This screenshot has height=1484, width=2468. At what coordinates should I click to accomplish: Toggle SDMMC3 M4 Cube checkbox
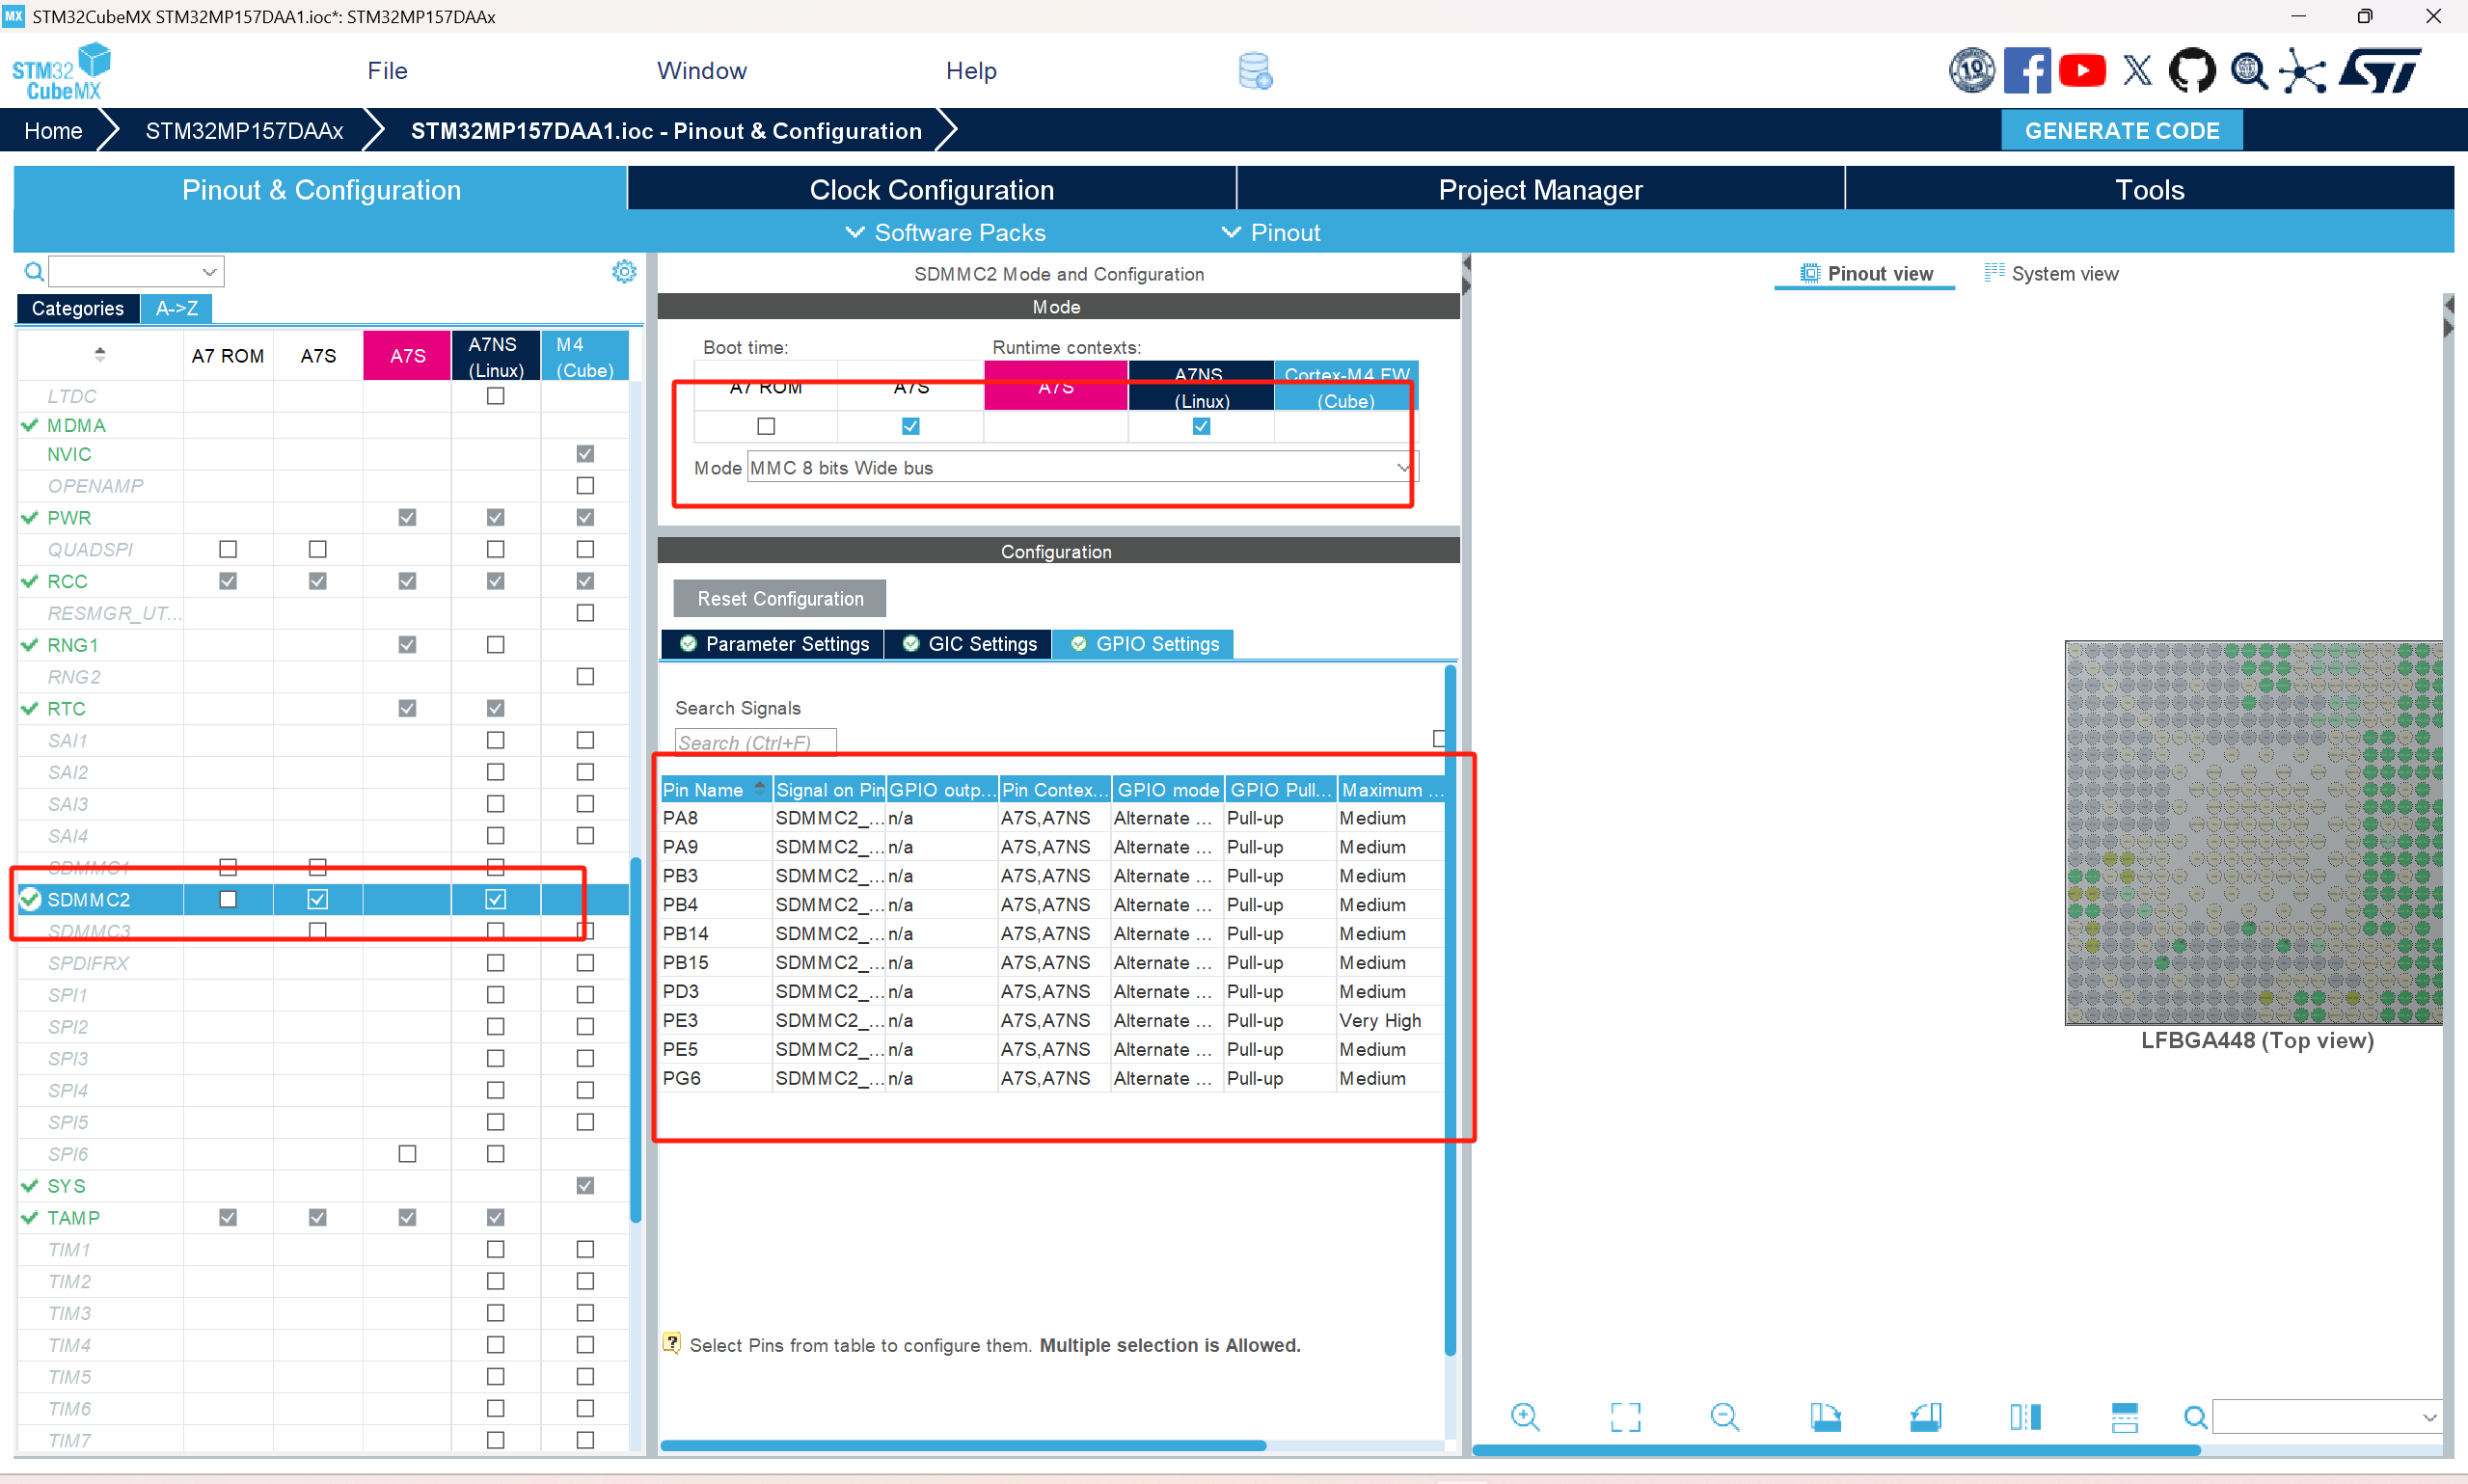tap(585, 931)
